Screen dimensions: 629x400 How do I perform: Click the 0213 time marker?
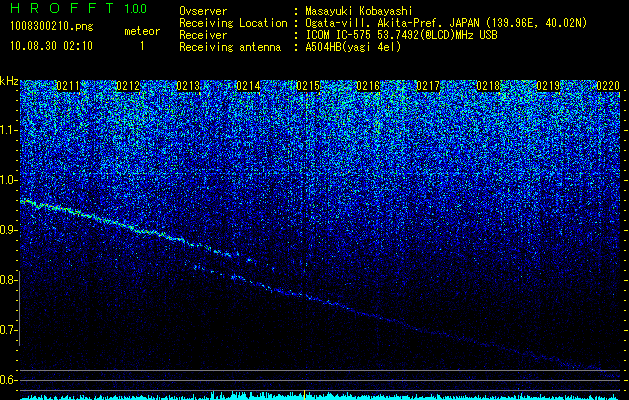pyautogui.click(x=188, y=86)
